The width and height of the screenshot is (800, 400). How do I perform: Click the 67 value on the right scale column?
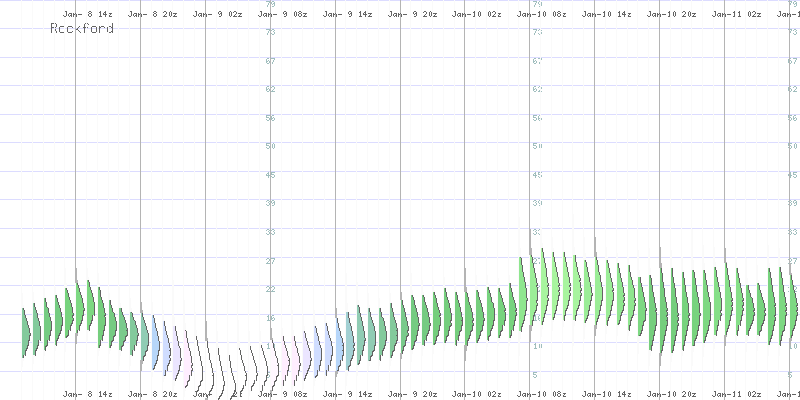537,61
